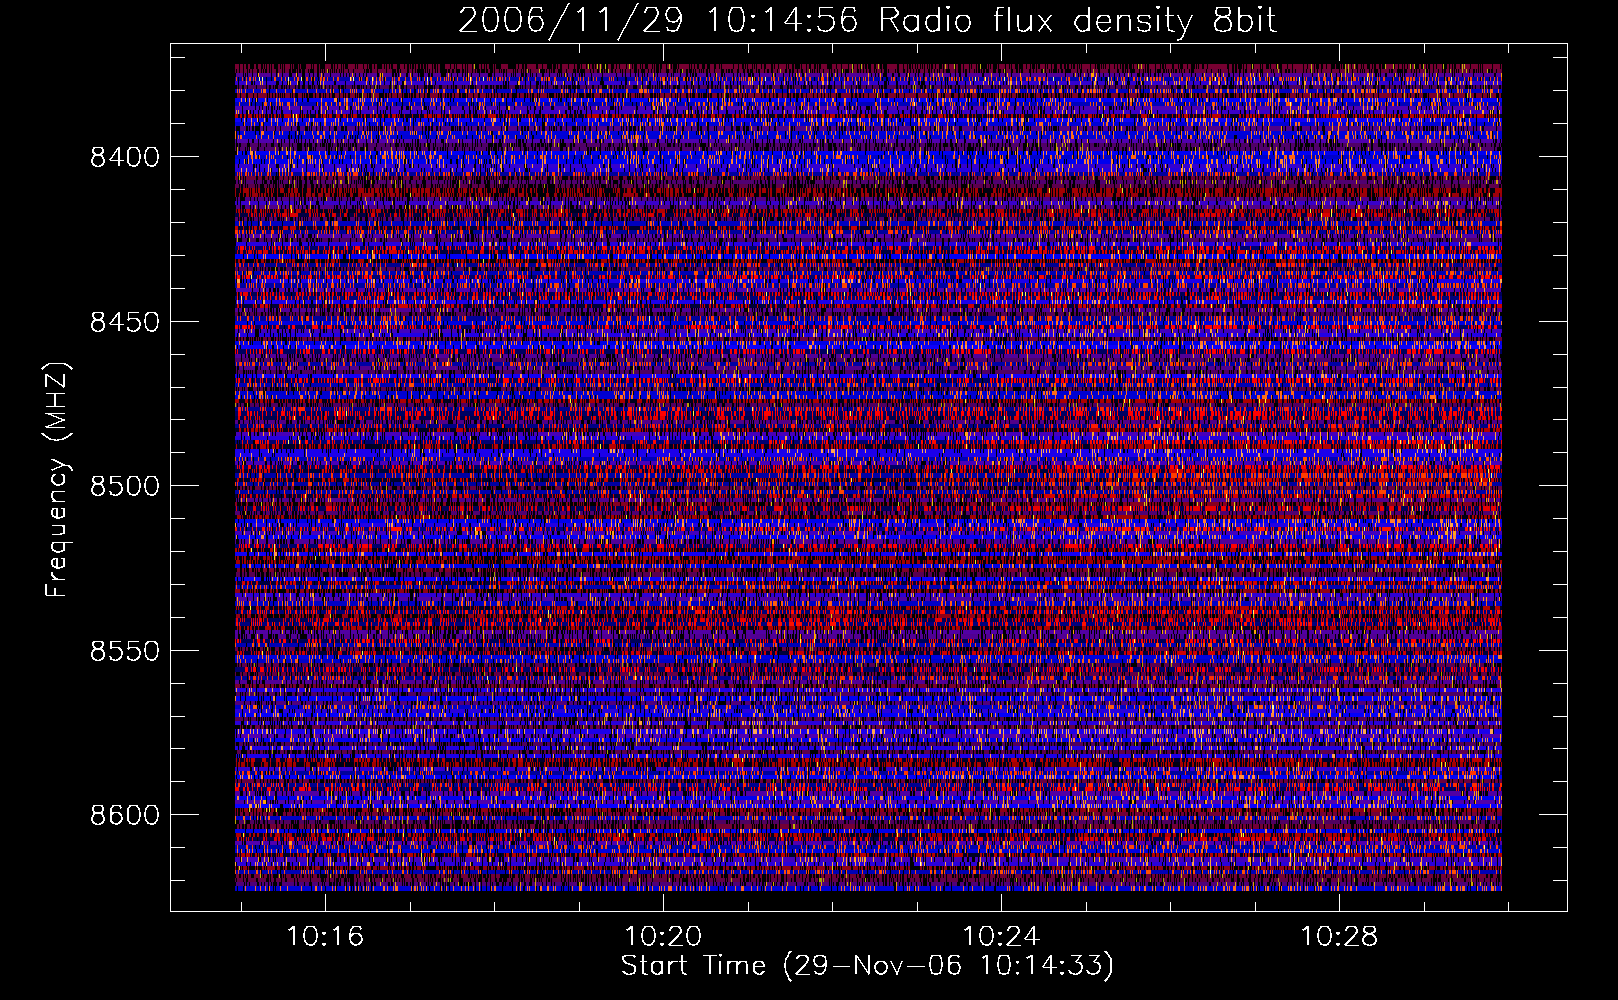Screen dimensions: 1618x1000
Task: Click the 8400 frequency tick label
Action: [125, 157]
